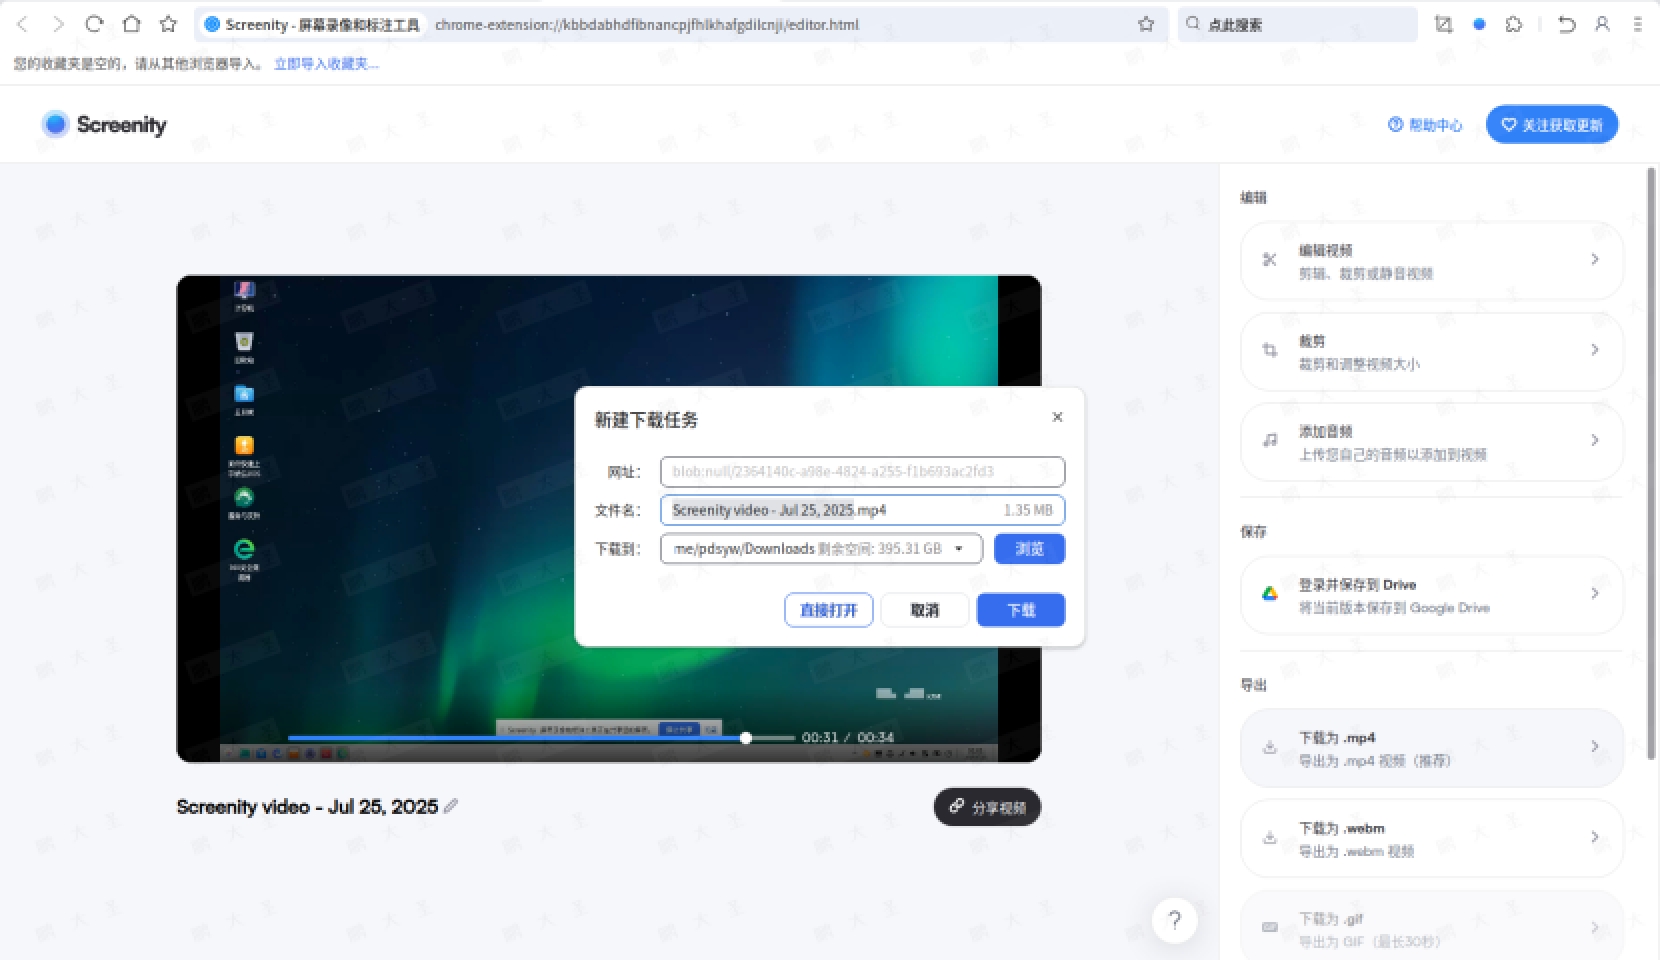Click 取消 to dismiss the download dialog

click(x=924, y=610)
